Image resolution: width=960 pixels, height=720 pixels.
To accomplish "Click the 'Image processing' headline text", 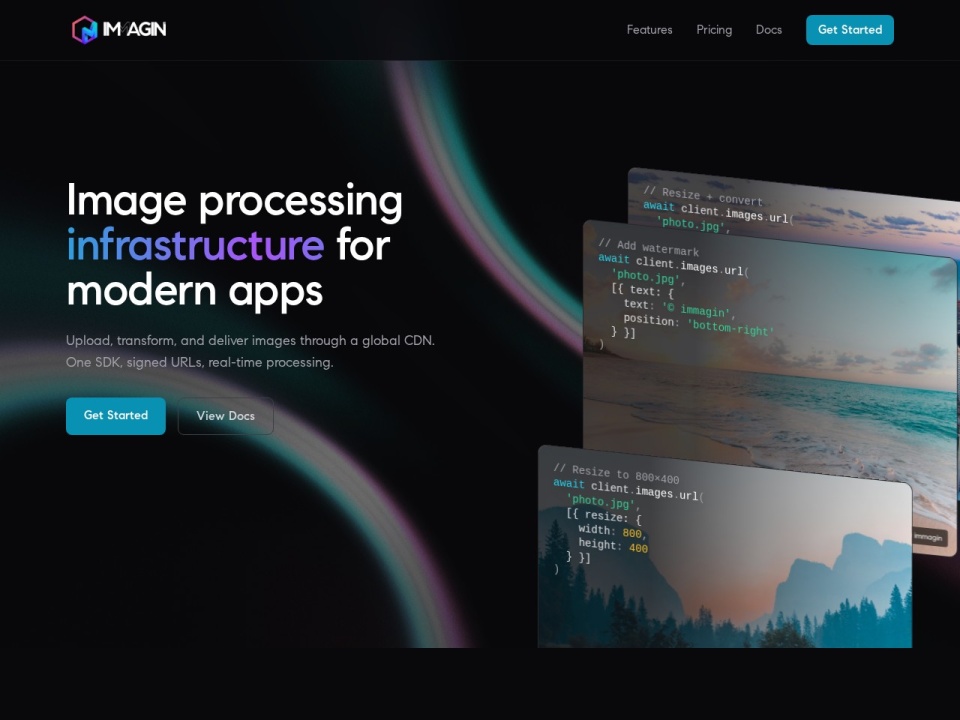I will 234,200.
